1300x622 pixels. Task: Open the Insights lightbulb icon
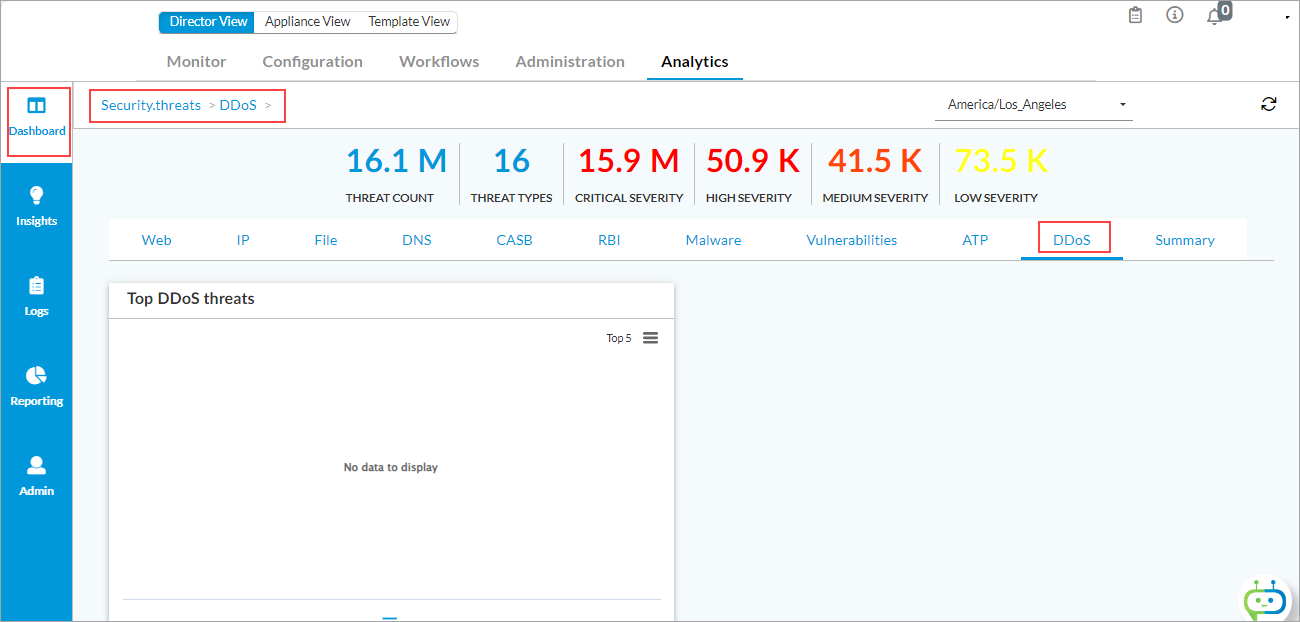37,195
